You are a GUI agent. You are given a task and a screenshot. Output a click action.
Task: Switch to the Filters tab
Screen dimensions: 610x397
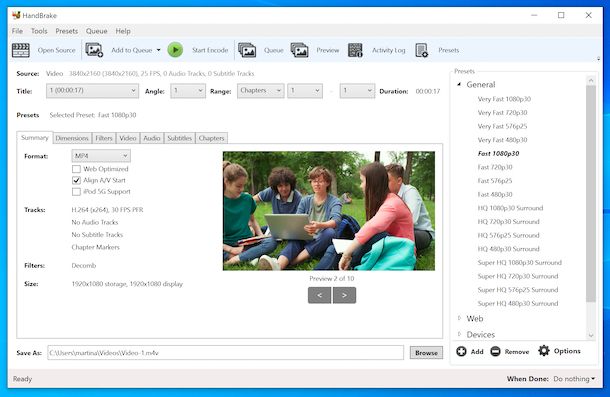click(x=104, y=138)
